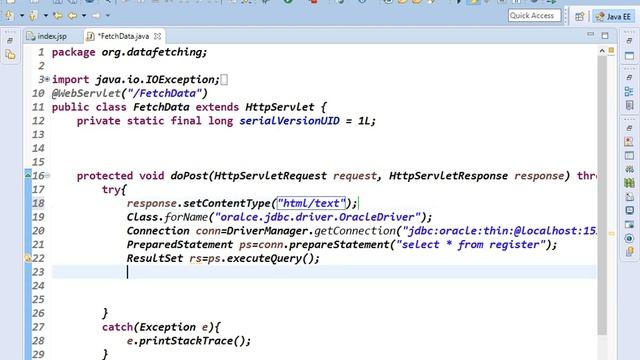Click the editor scrollbar up arrow

[x=602, y=51]
